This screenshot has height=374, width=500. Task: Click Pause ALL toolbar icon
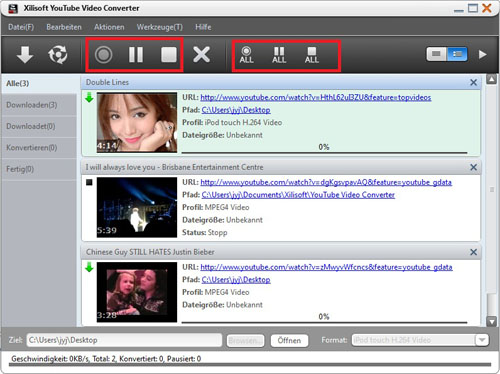(279, 55)
